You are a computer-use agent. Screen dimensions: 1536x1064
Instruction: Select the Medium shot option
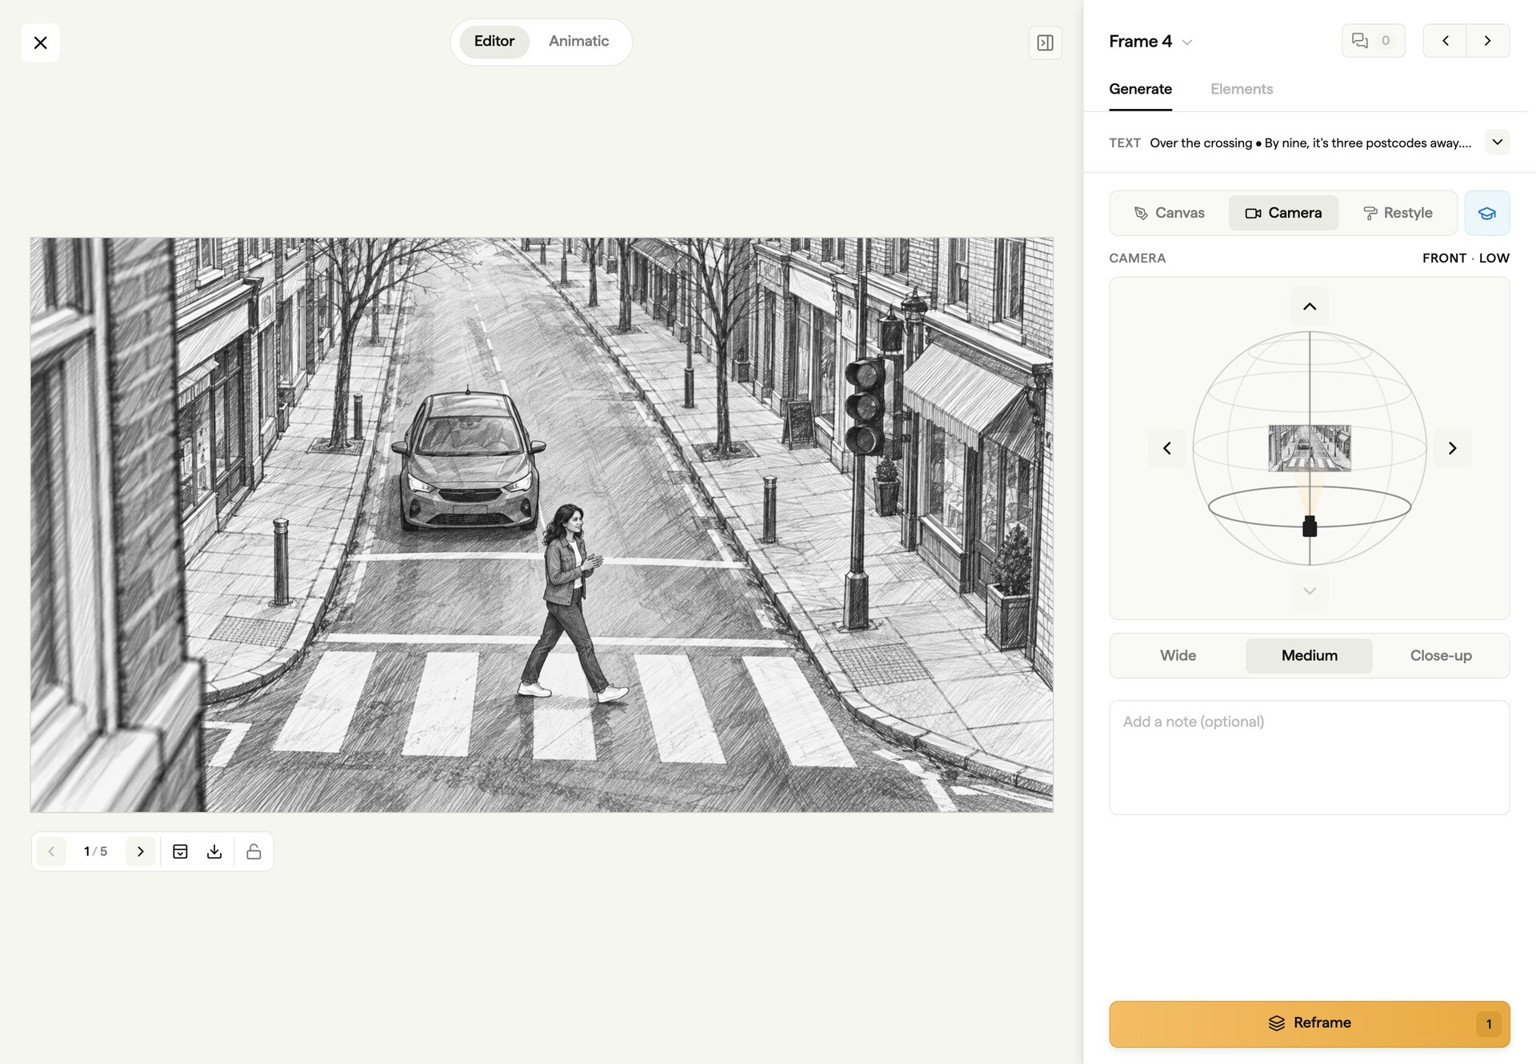(1309, 655)
